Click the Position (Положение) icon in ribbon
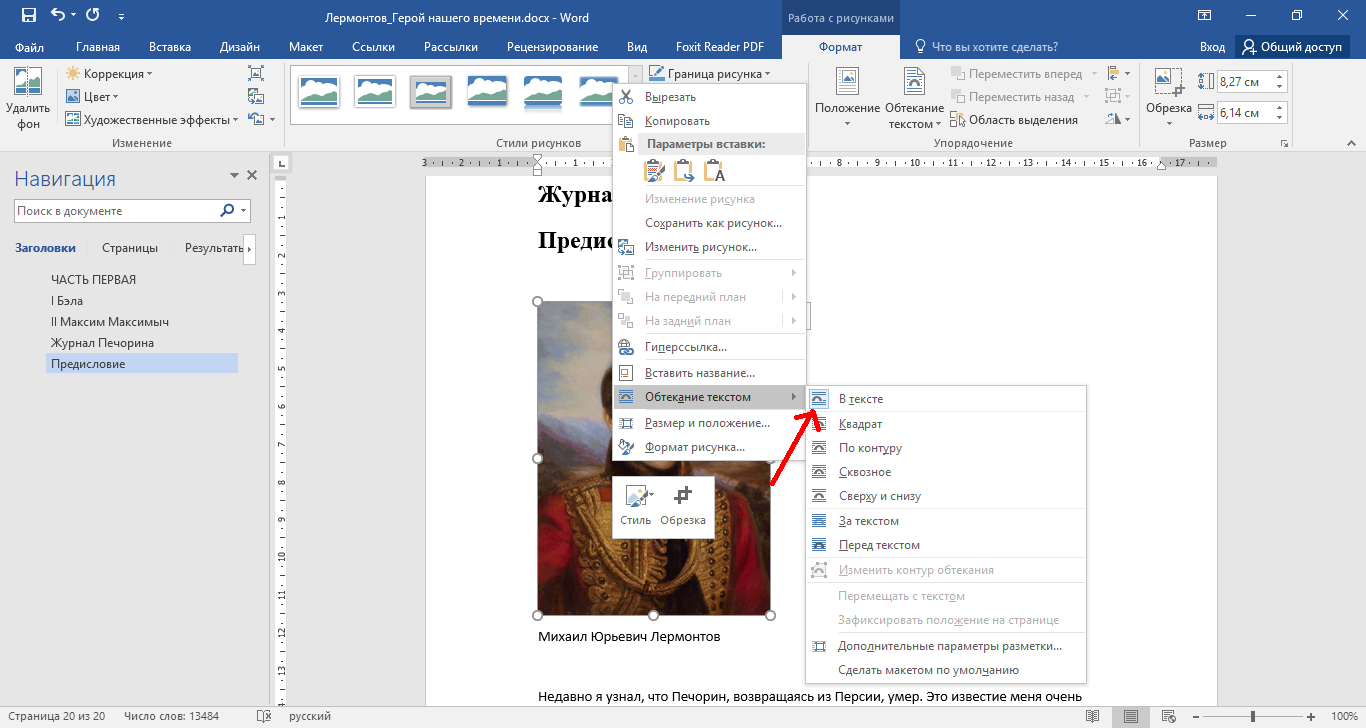1366x728 pixels. tap(847, 82)
